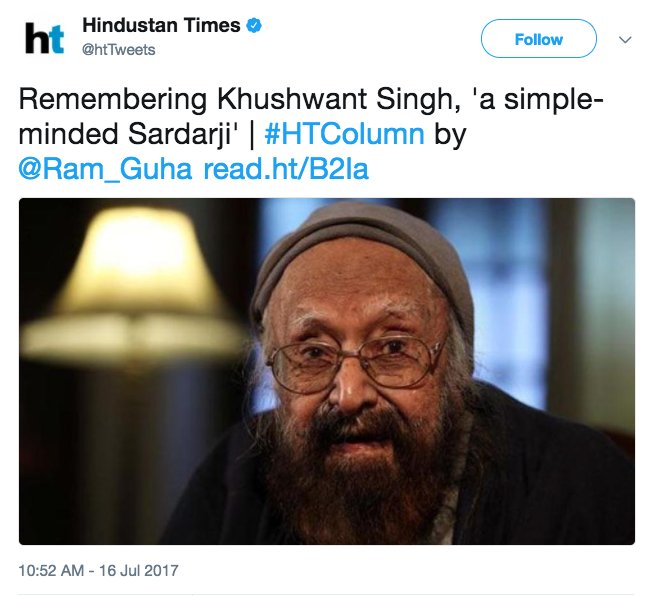Open the Hindustan Times display name
Screen dimensions: 658x596
point(161,25)
